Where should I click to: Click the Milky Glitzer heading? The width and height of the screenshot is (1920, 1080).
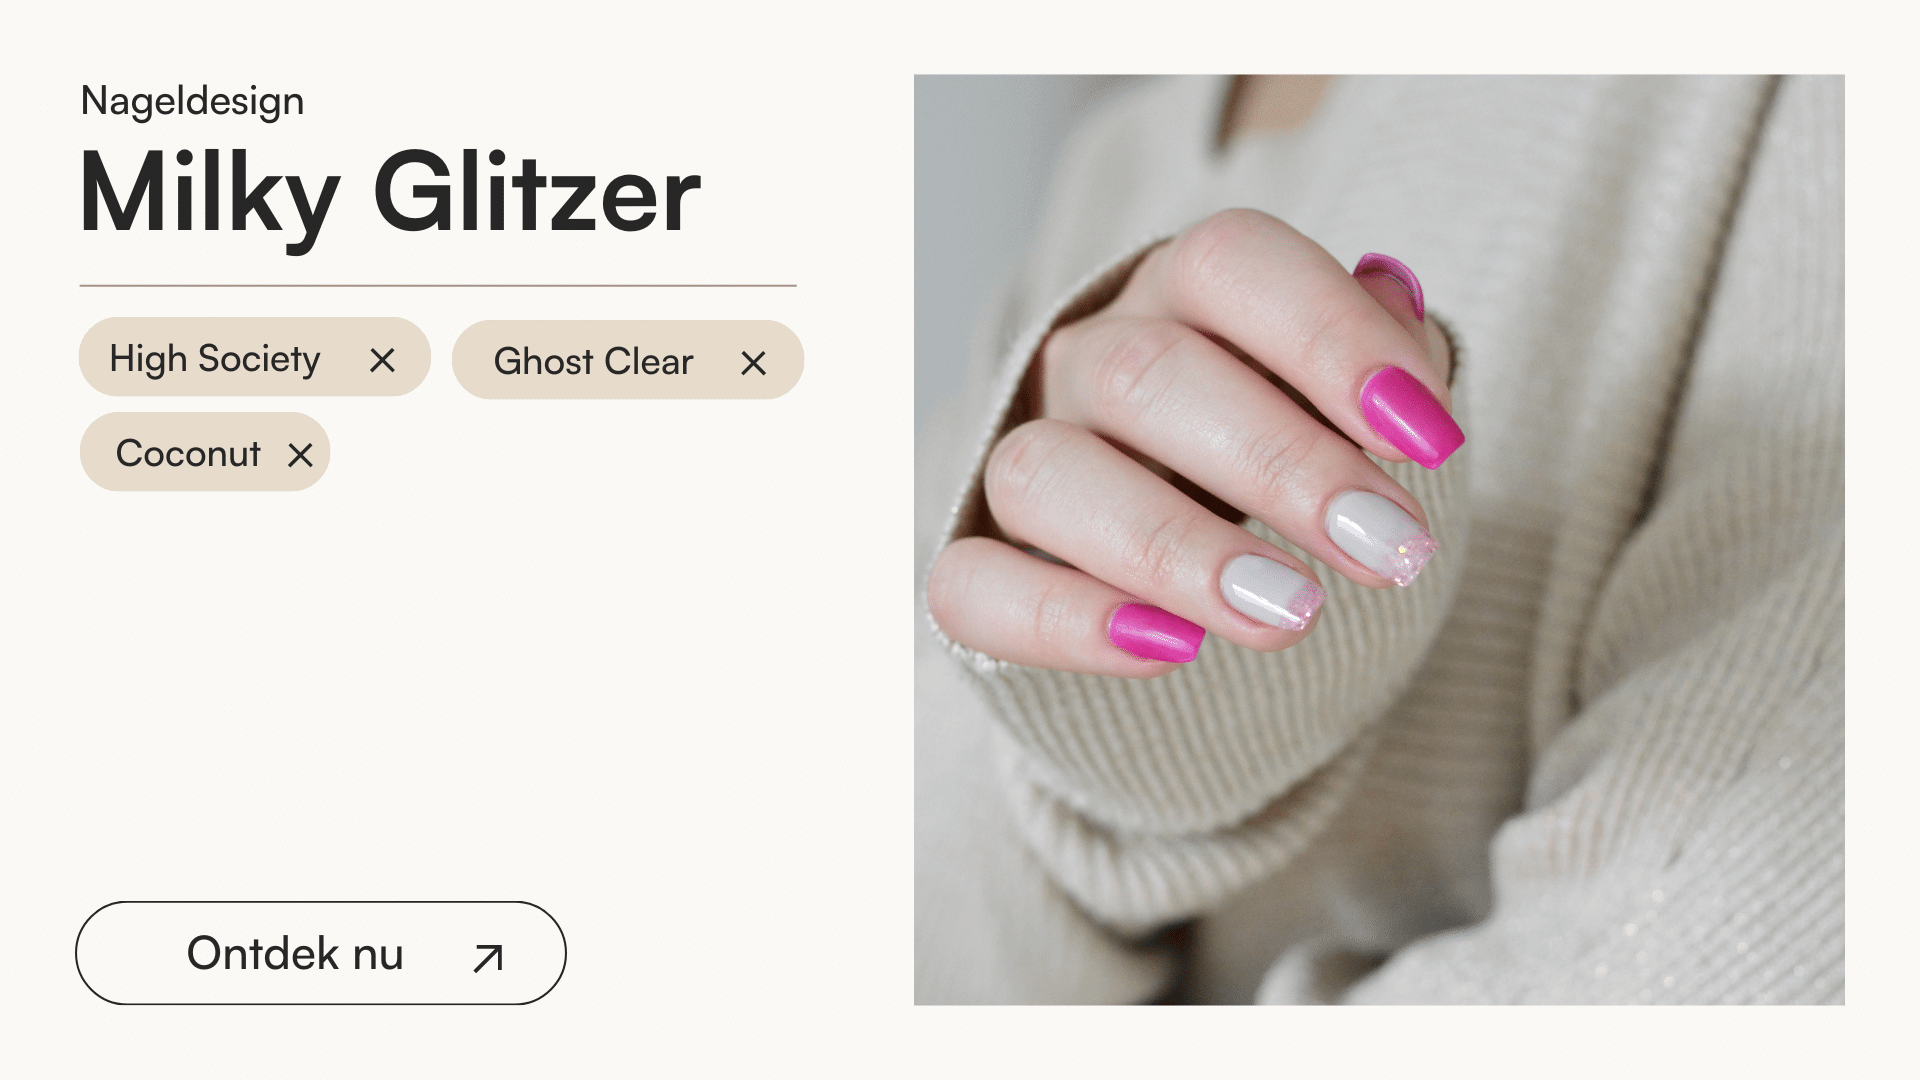[x=390, y=192]
